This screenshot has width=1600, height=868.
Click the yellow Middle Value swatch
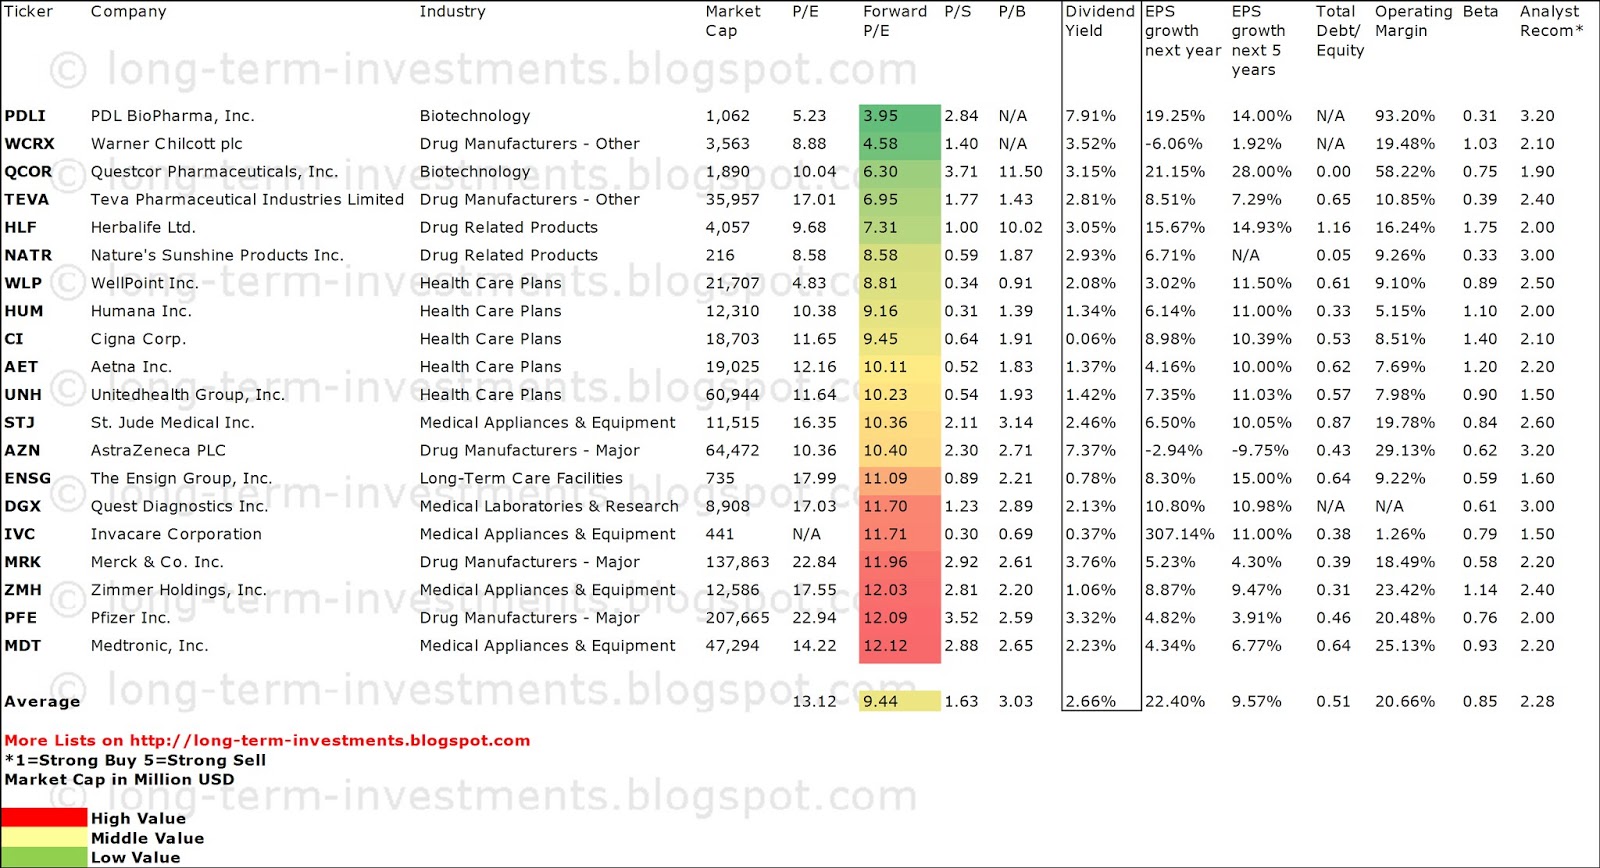coord(44,838)
